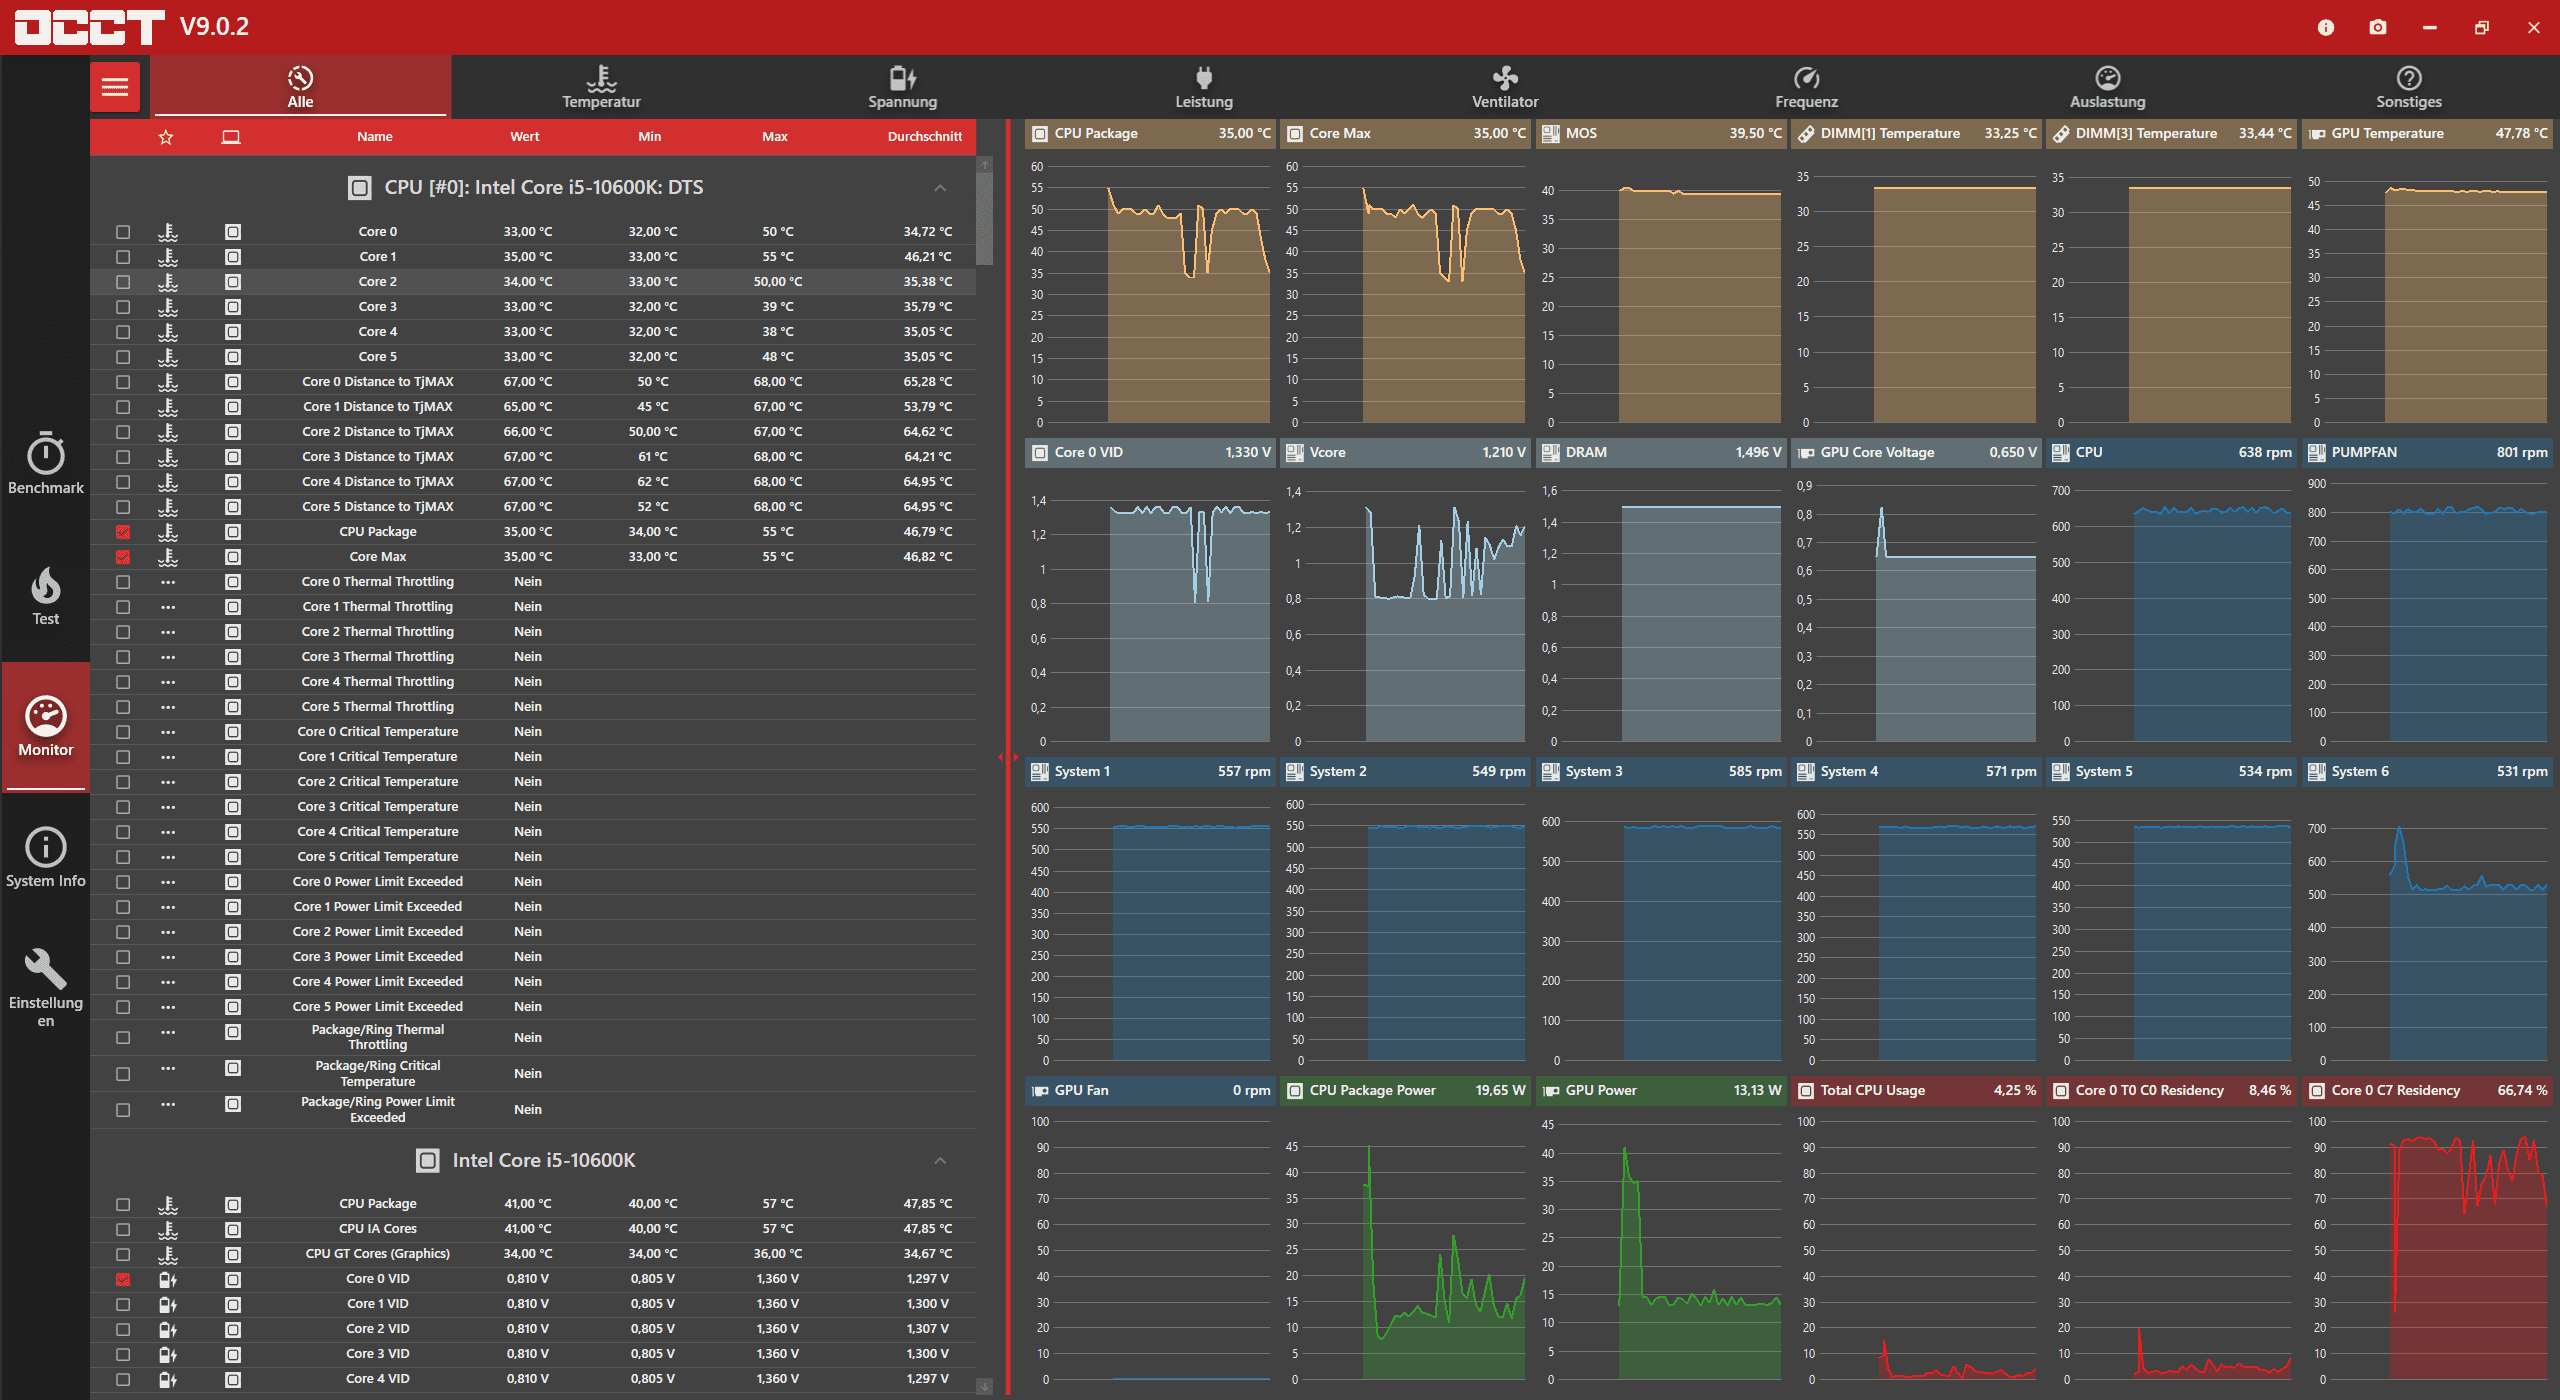Click the DIMM[1] Temperature graph header icon
The height and width of the screenshot is (1400, 2560).
pos(1806,133)
